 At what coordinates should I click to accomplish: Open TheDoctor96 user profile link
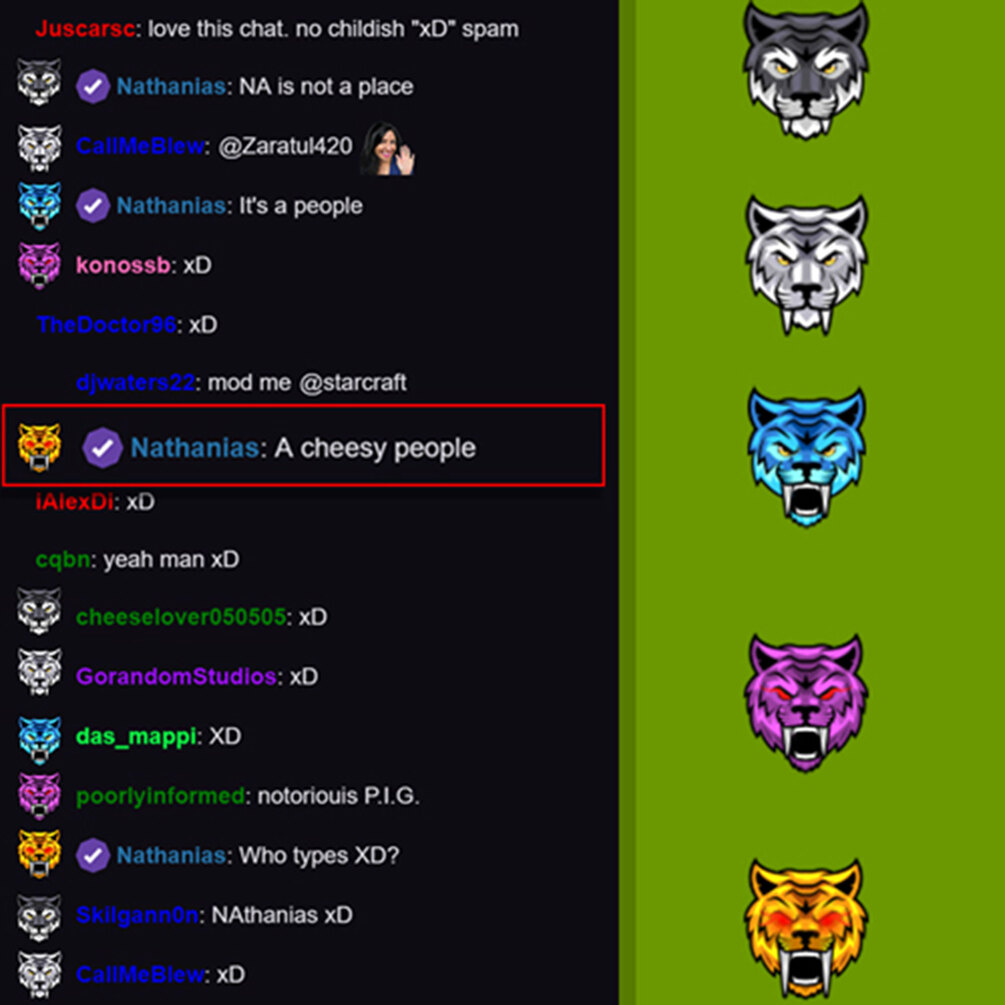(106, 324)
